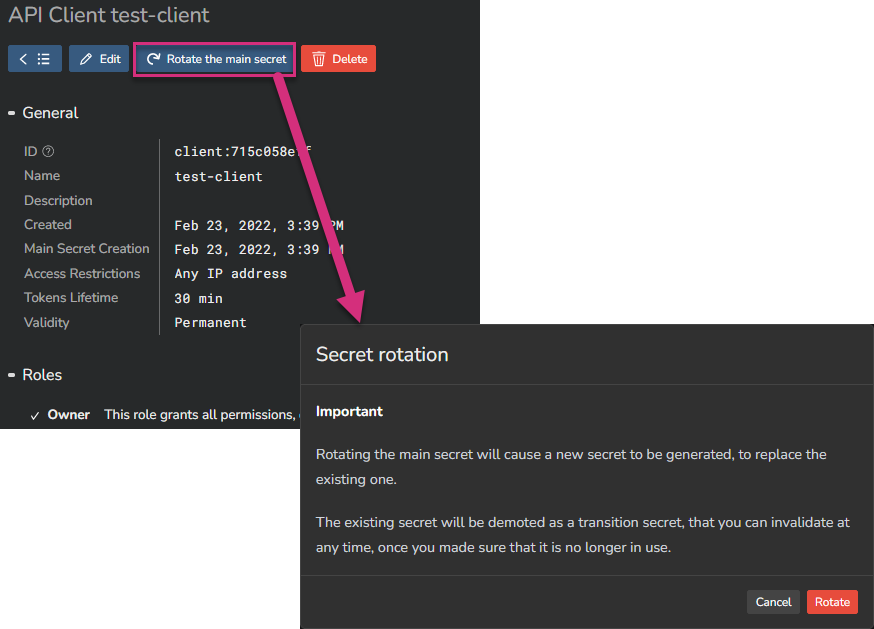Click the pencil icon on the Edit button
The image size is (874, 629).
[84, 58]
